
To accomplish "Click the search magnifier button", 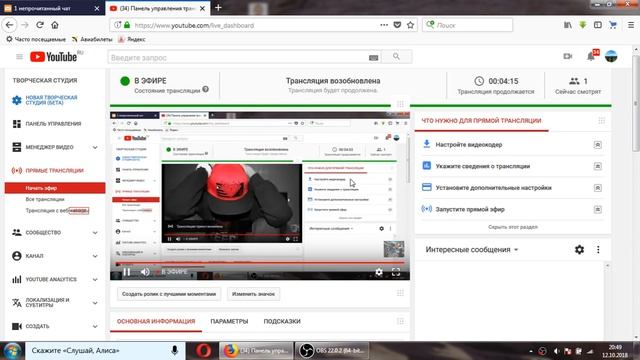I will click(396, 57).
